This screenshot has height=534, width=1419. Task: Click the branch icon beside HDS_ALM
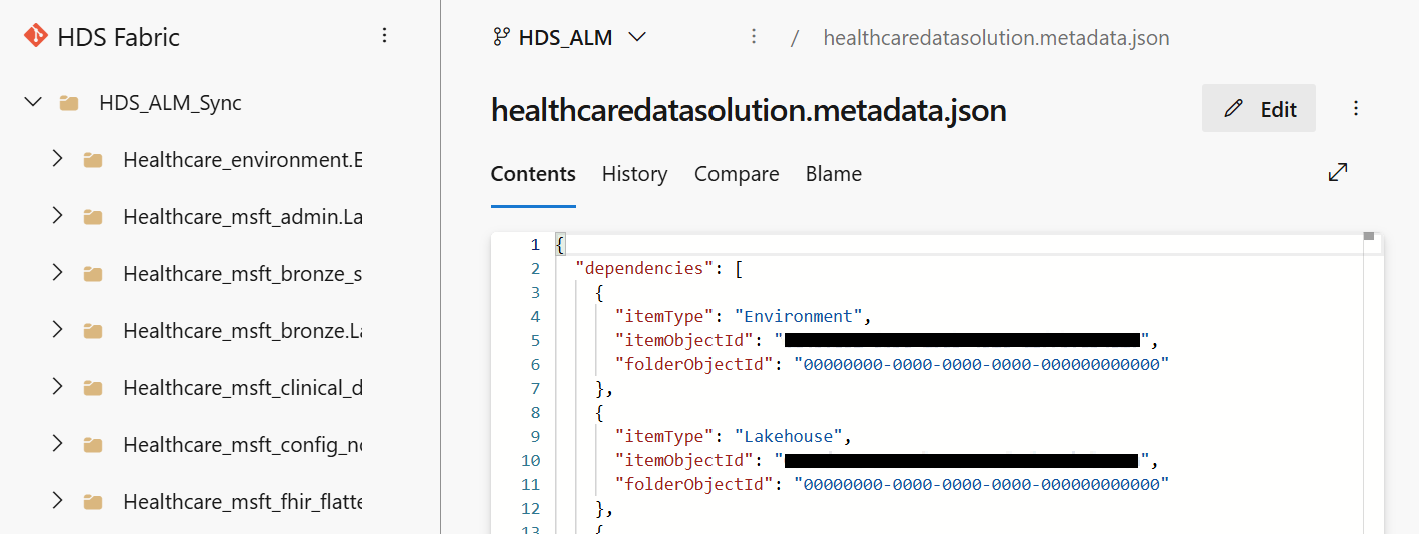pos(501,37)
